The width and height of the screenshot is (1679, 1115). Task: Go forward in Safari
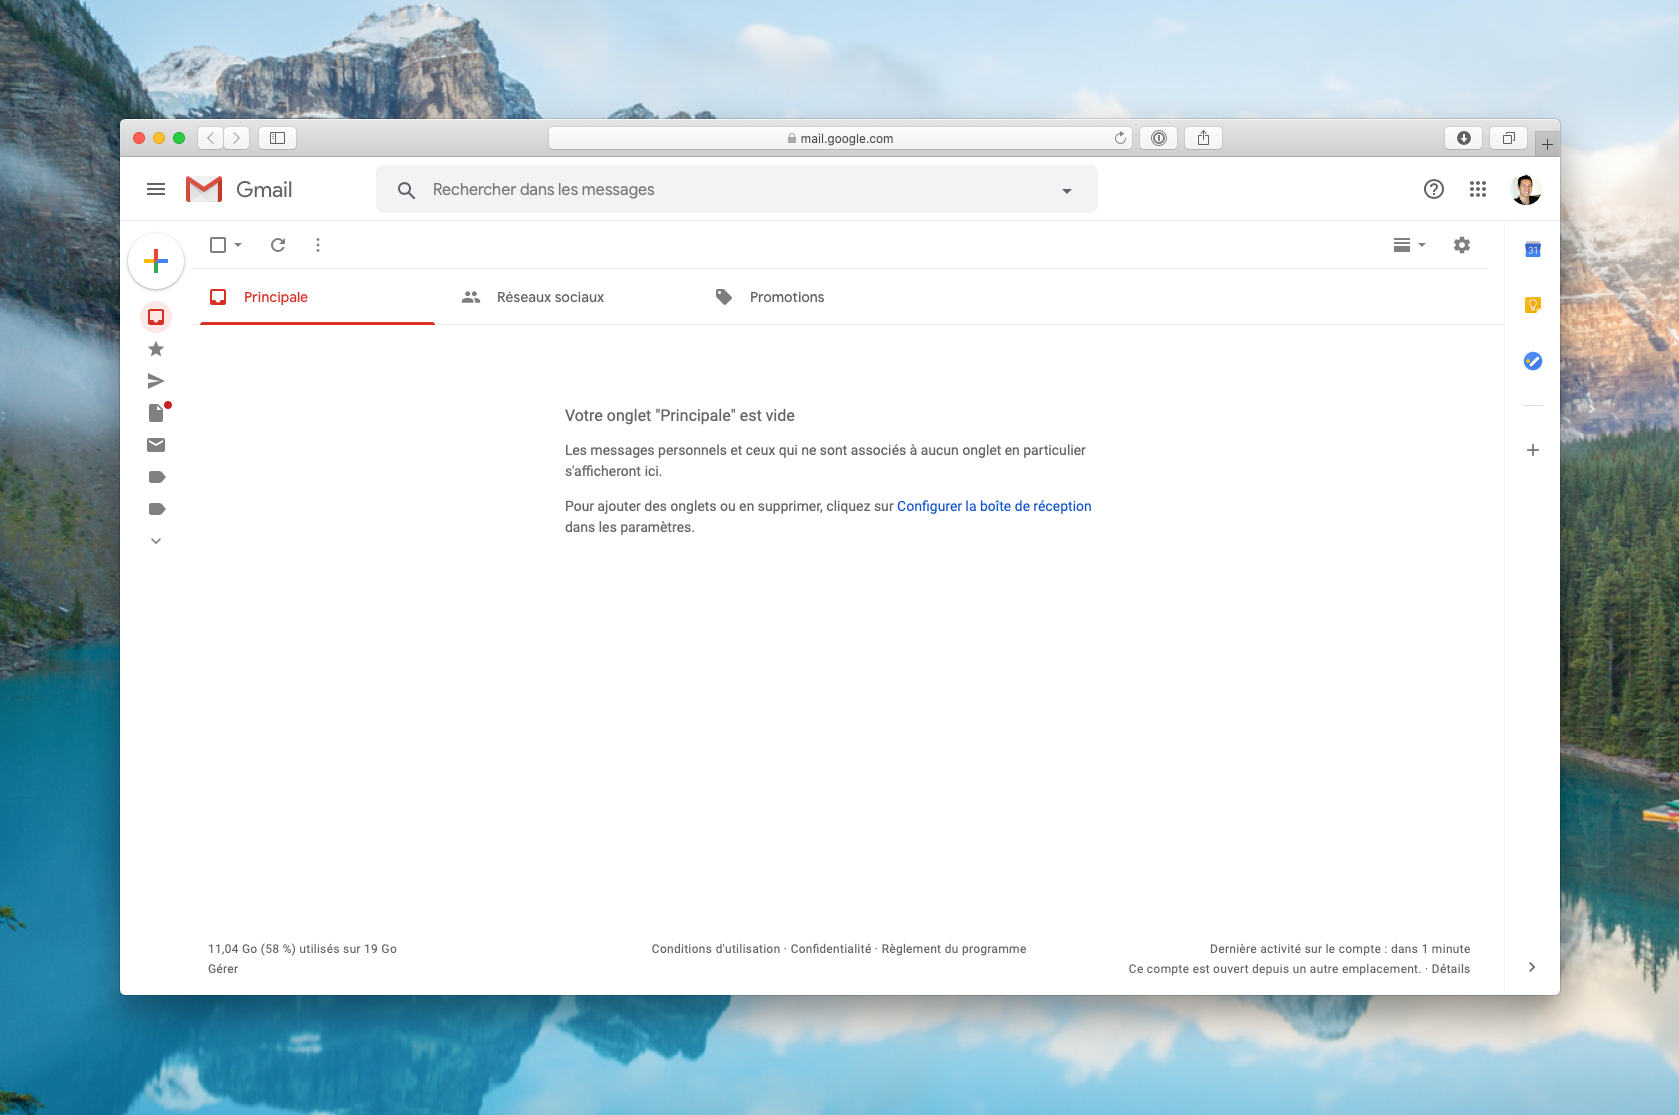(237, 138)
